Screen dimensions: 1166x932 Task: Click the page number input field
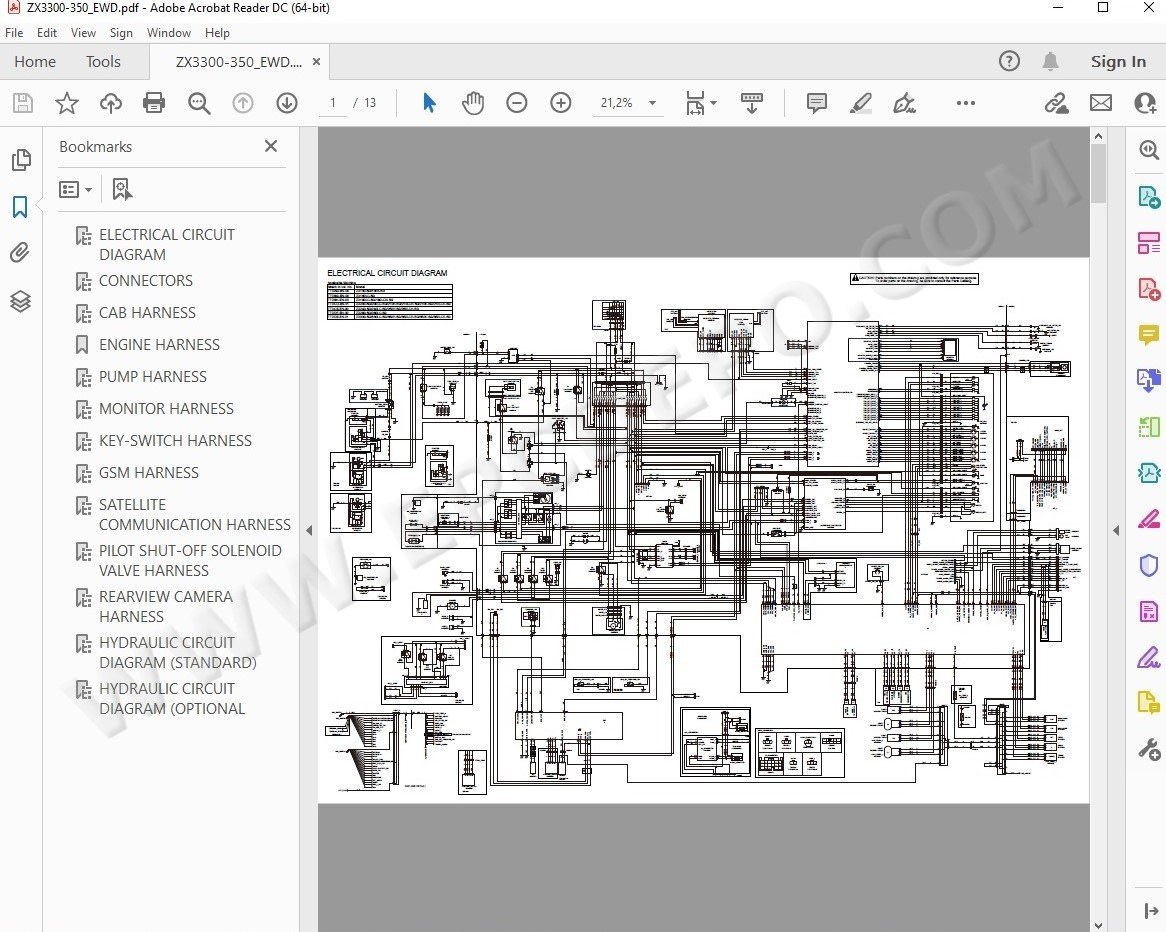tap(333, 103)
